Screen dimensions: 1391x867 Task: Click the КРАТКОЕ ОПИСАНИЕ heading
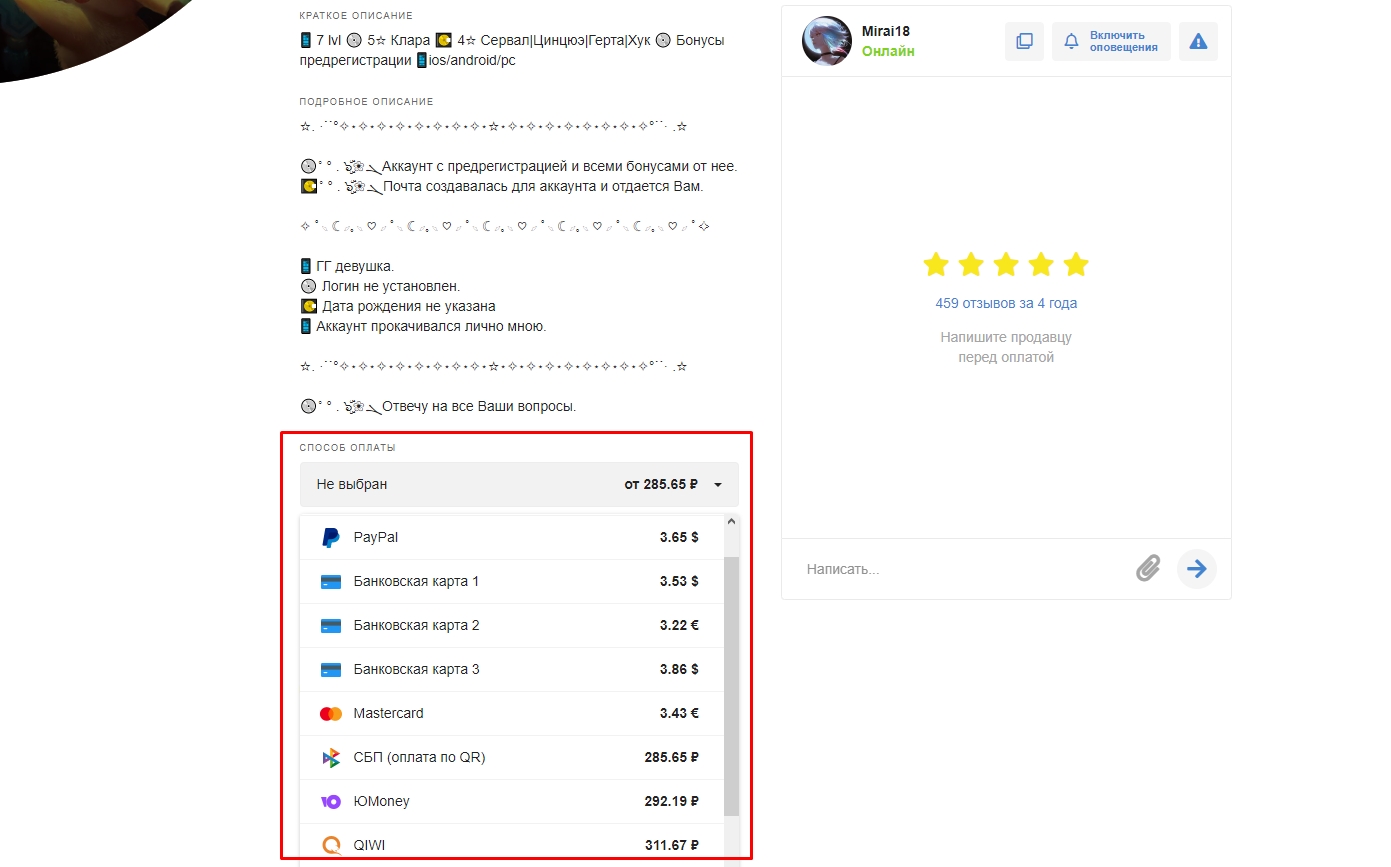(x=356, y=16)
